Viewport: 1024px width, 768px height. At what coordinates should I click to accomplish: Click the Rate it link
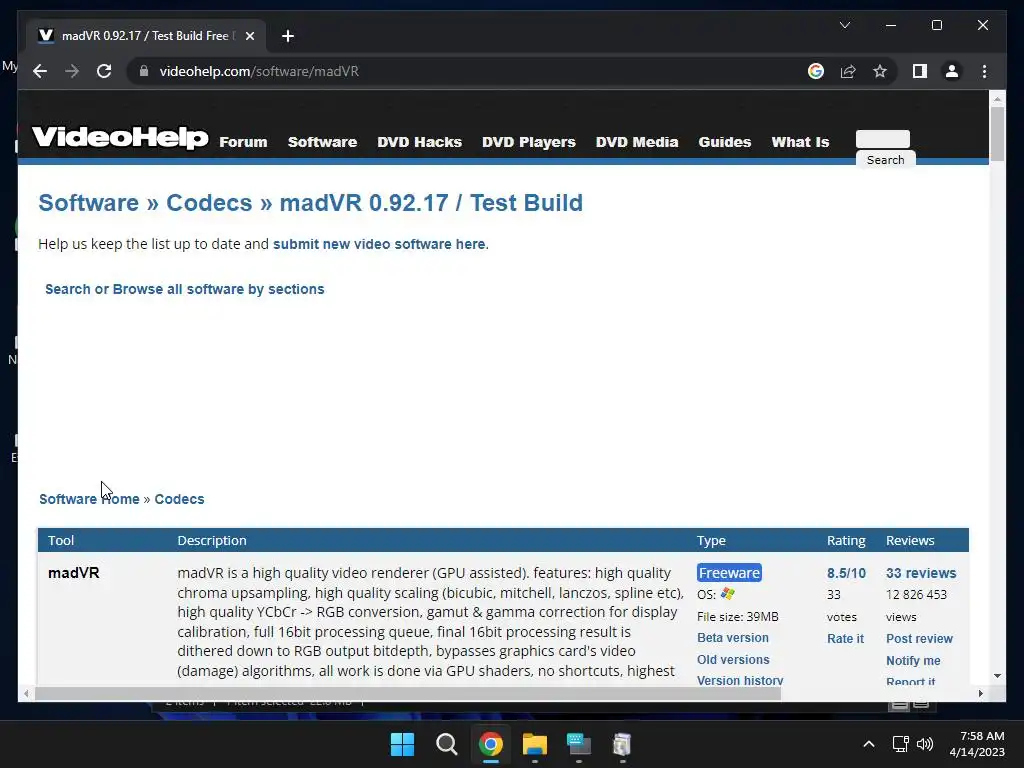point(845,639)
